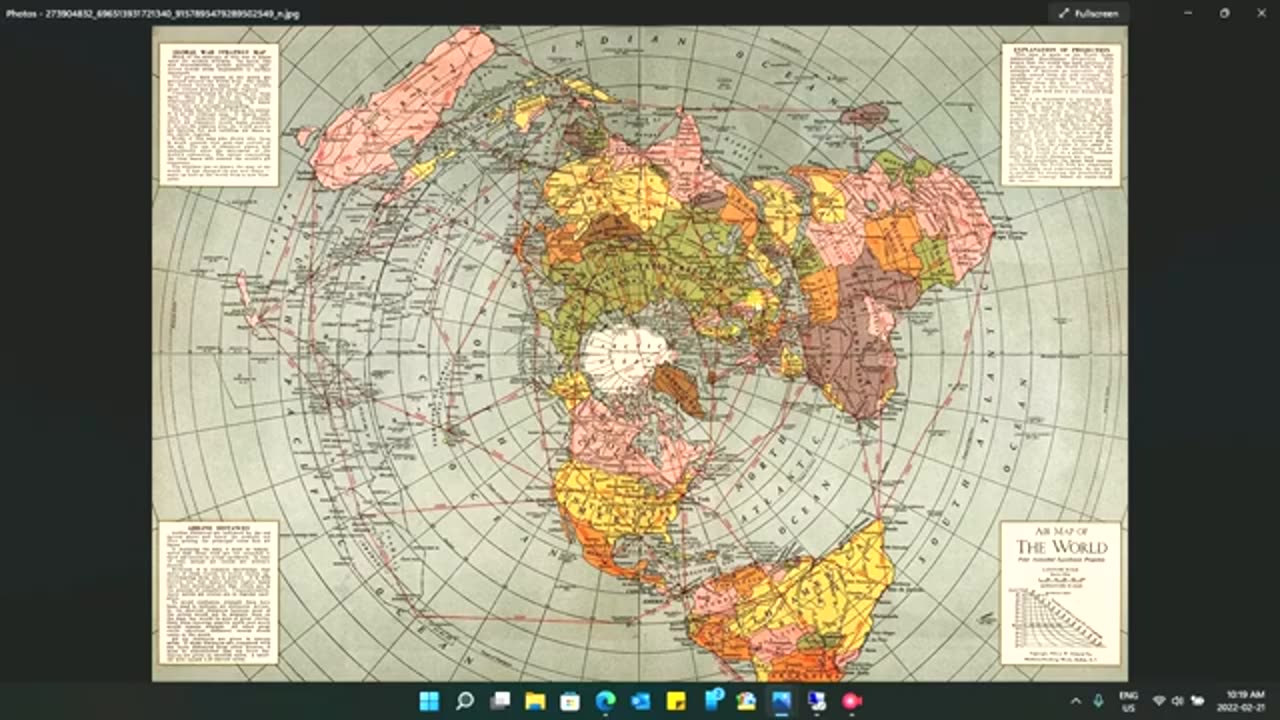
Task: Click the battery icon in the system tray
Action: (x=1197, y=701)
